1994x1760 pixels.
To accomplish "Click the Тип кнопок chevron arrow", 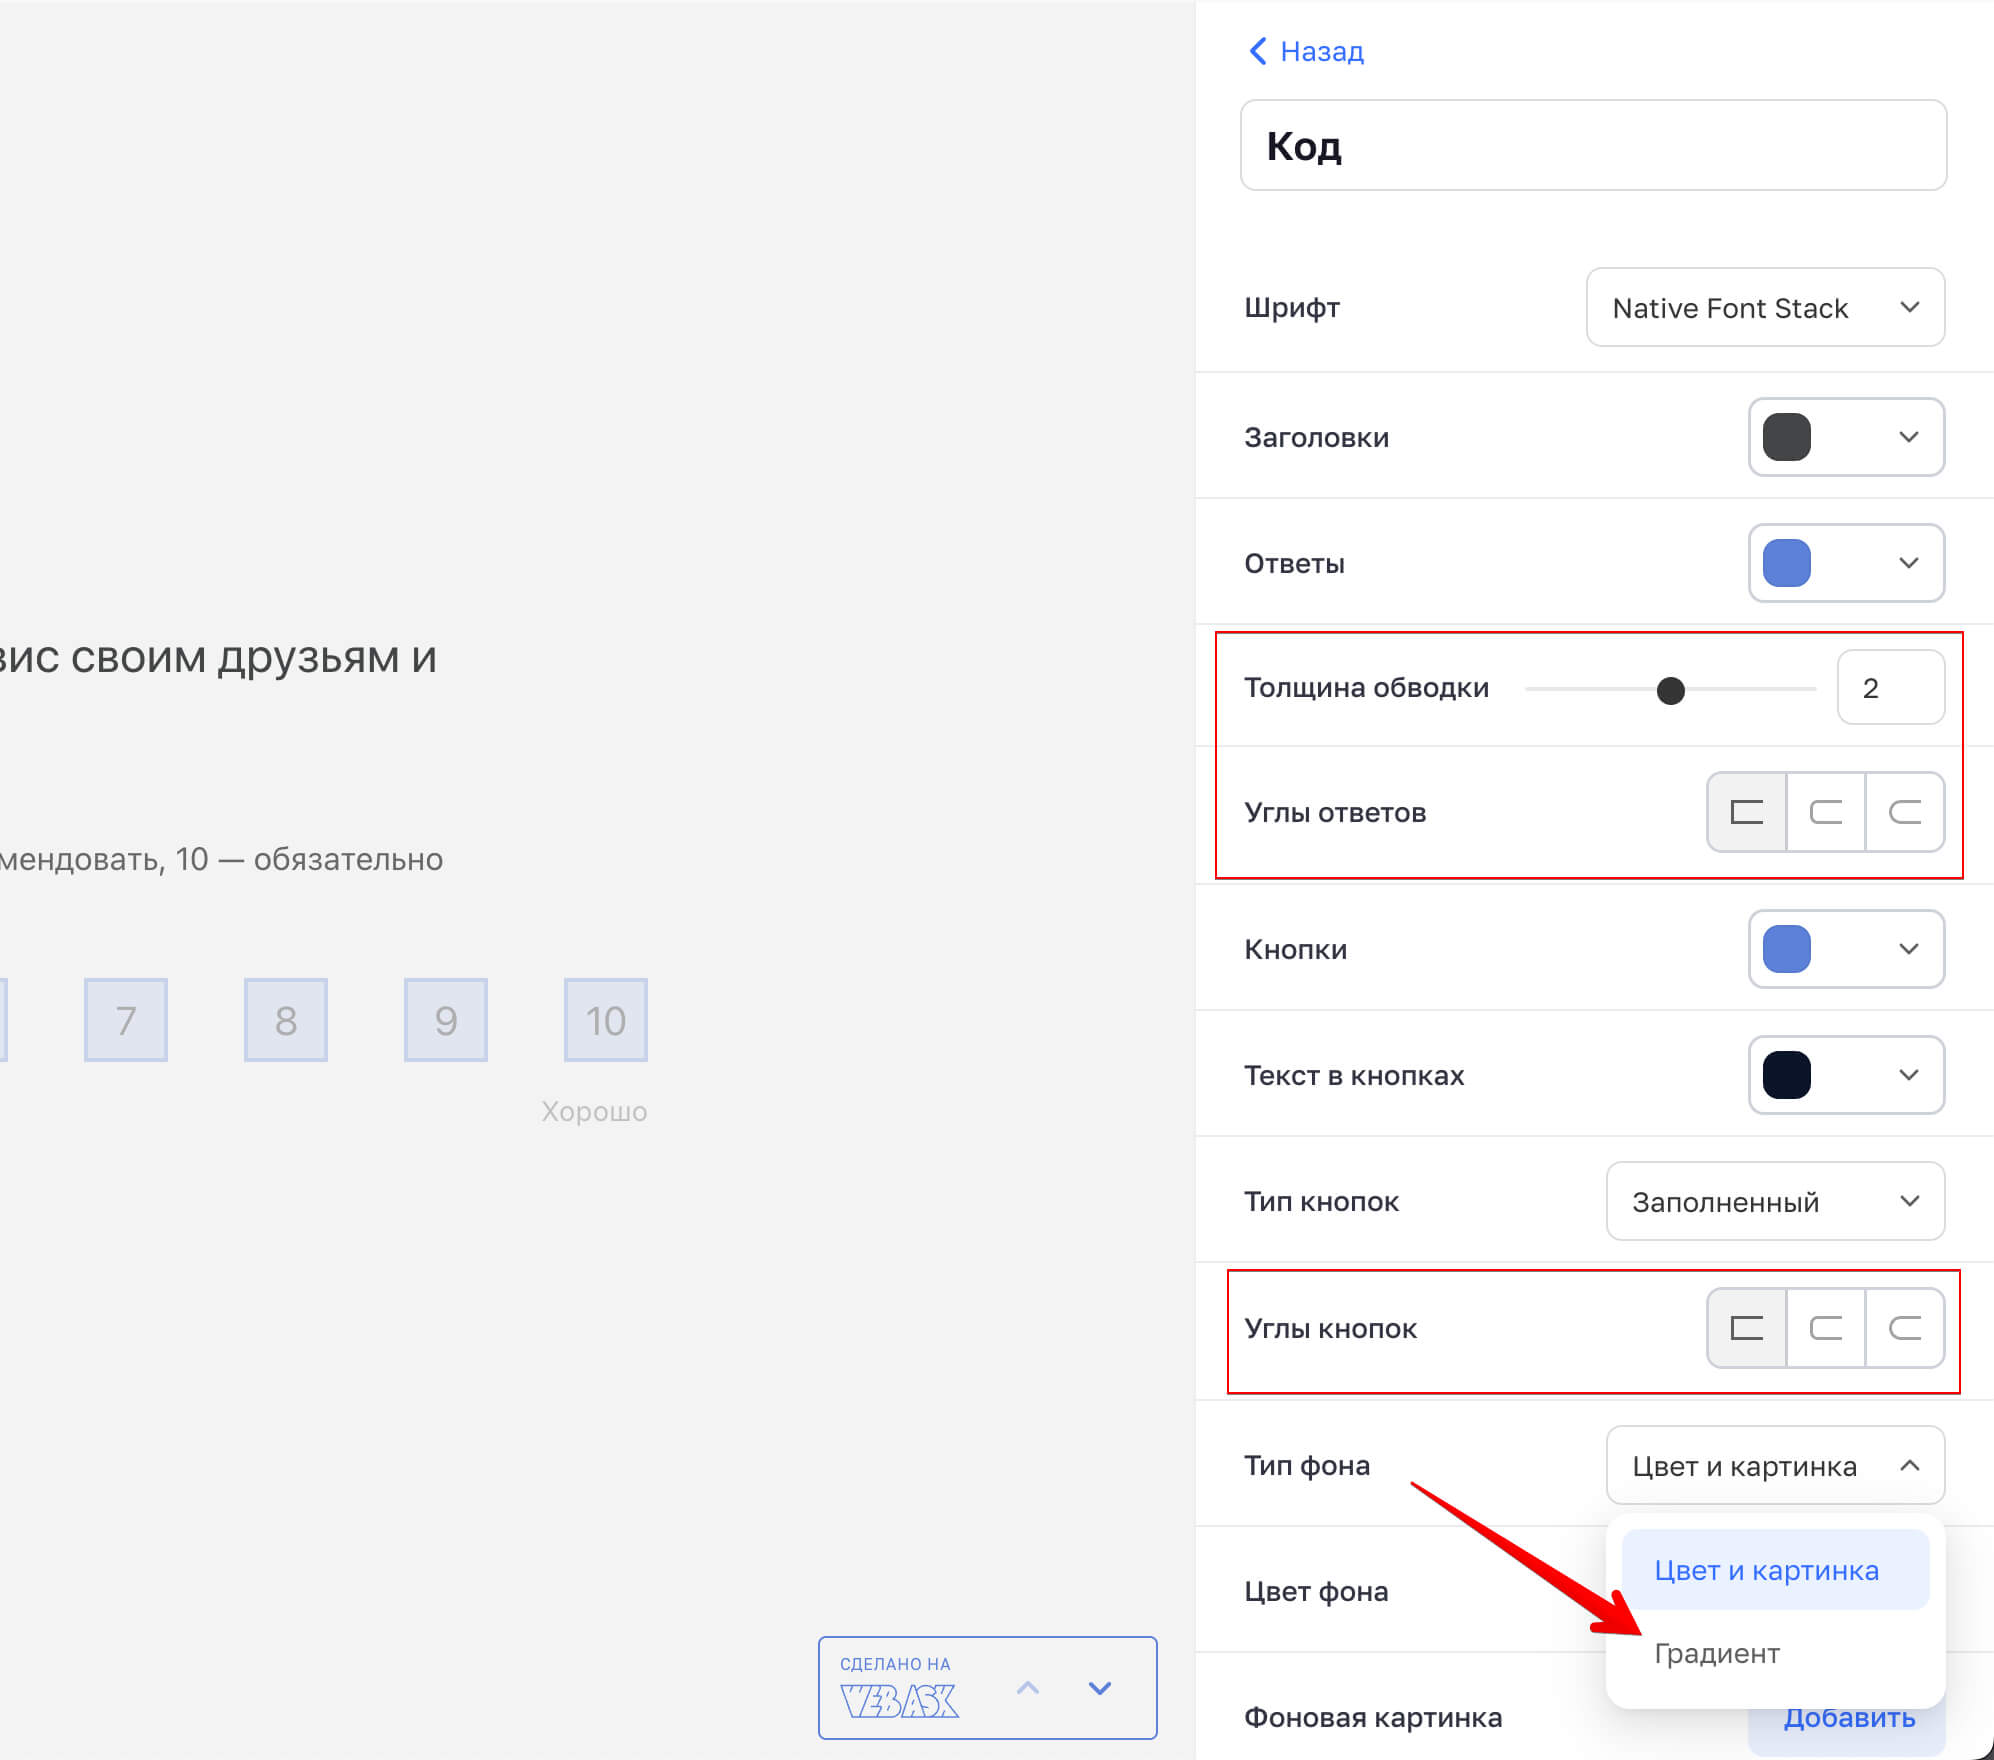I will (x=1909, y=1201).
